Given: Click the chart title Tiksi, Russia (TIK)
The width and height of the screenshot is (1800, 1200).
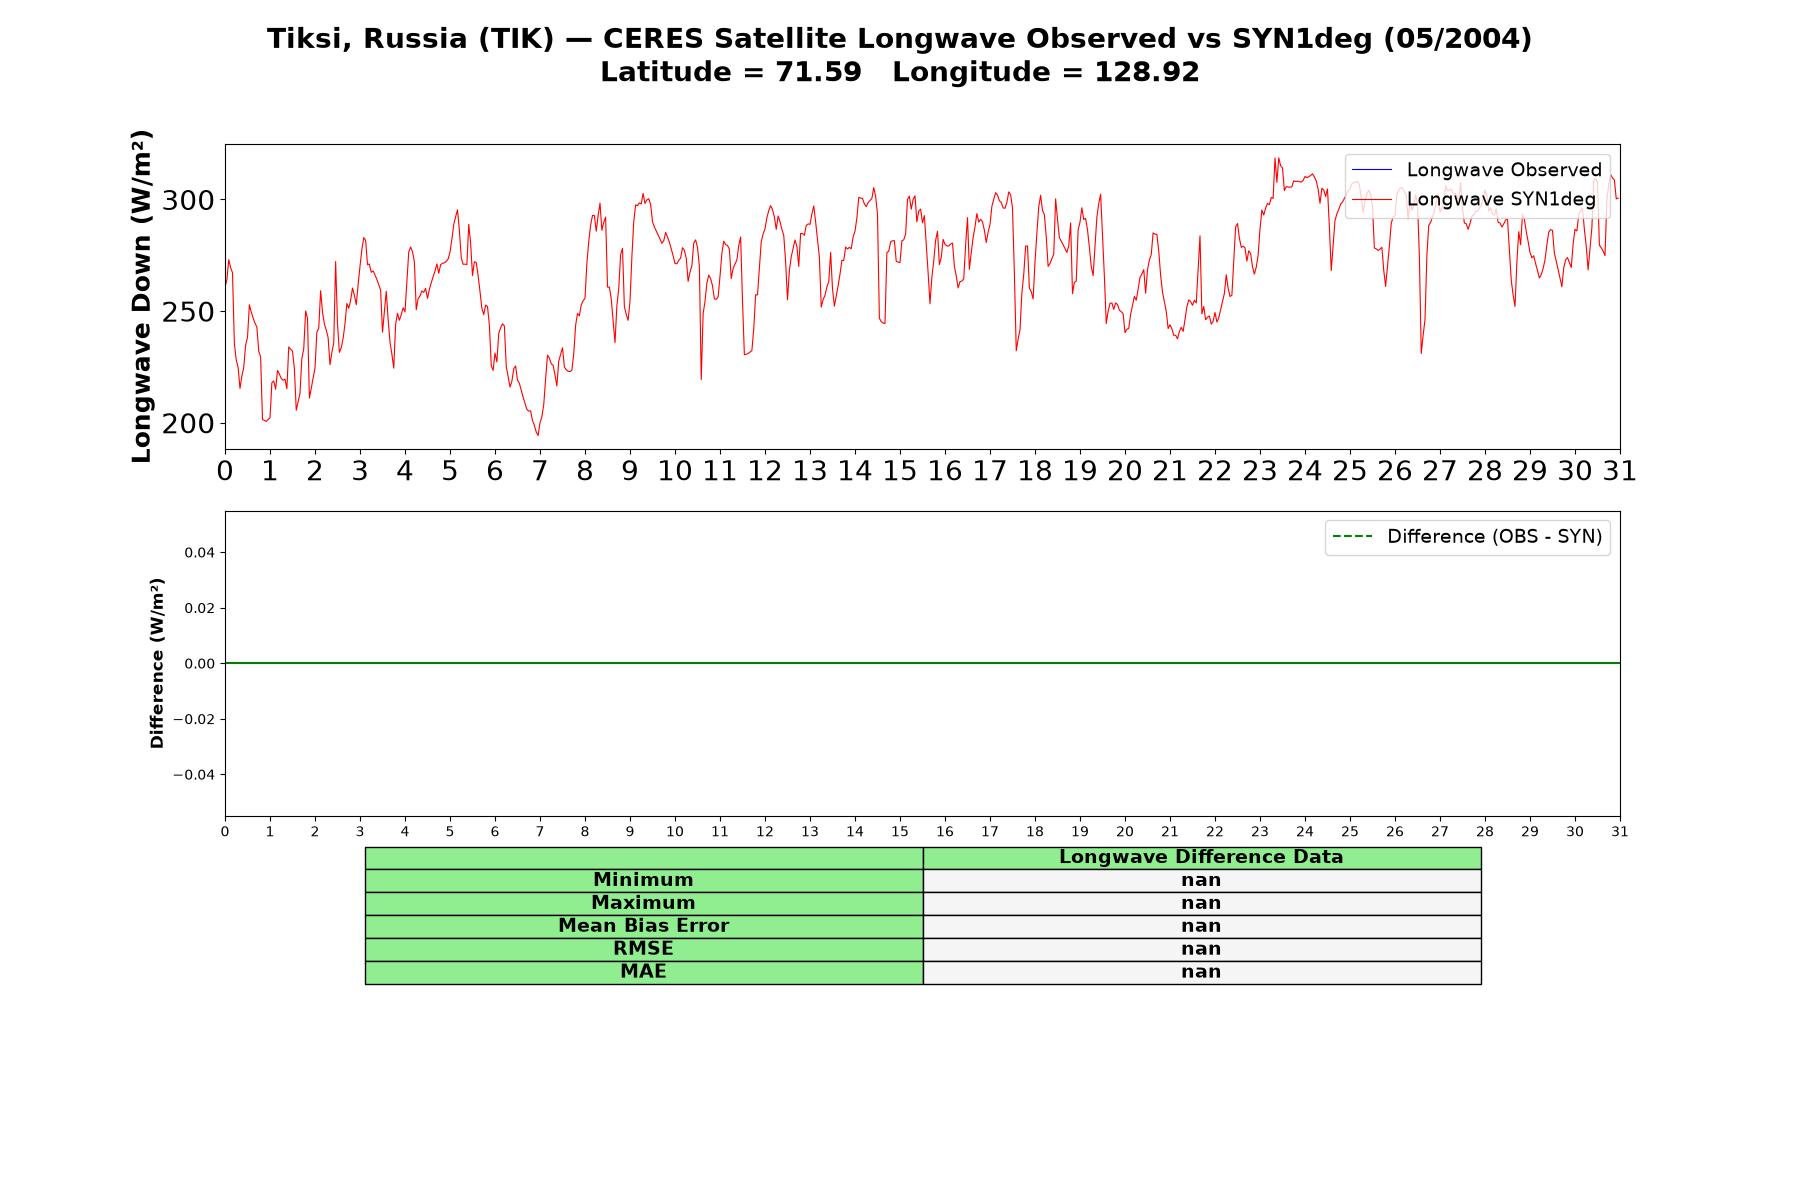Looking at the screenshot, I should (410, 39).
